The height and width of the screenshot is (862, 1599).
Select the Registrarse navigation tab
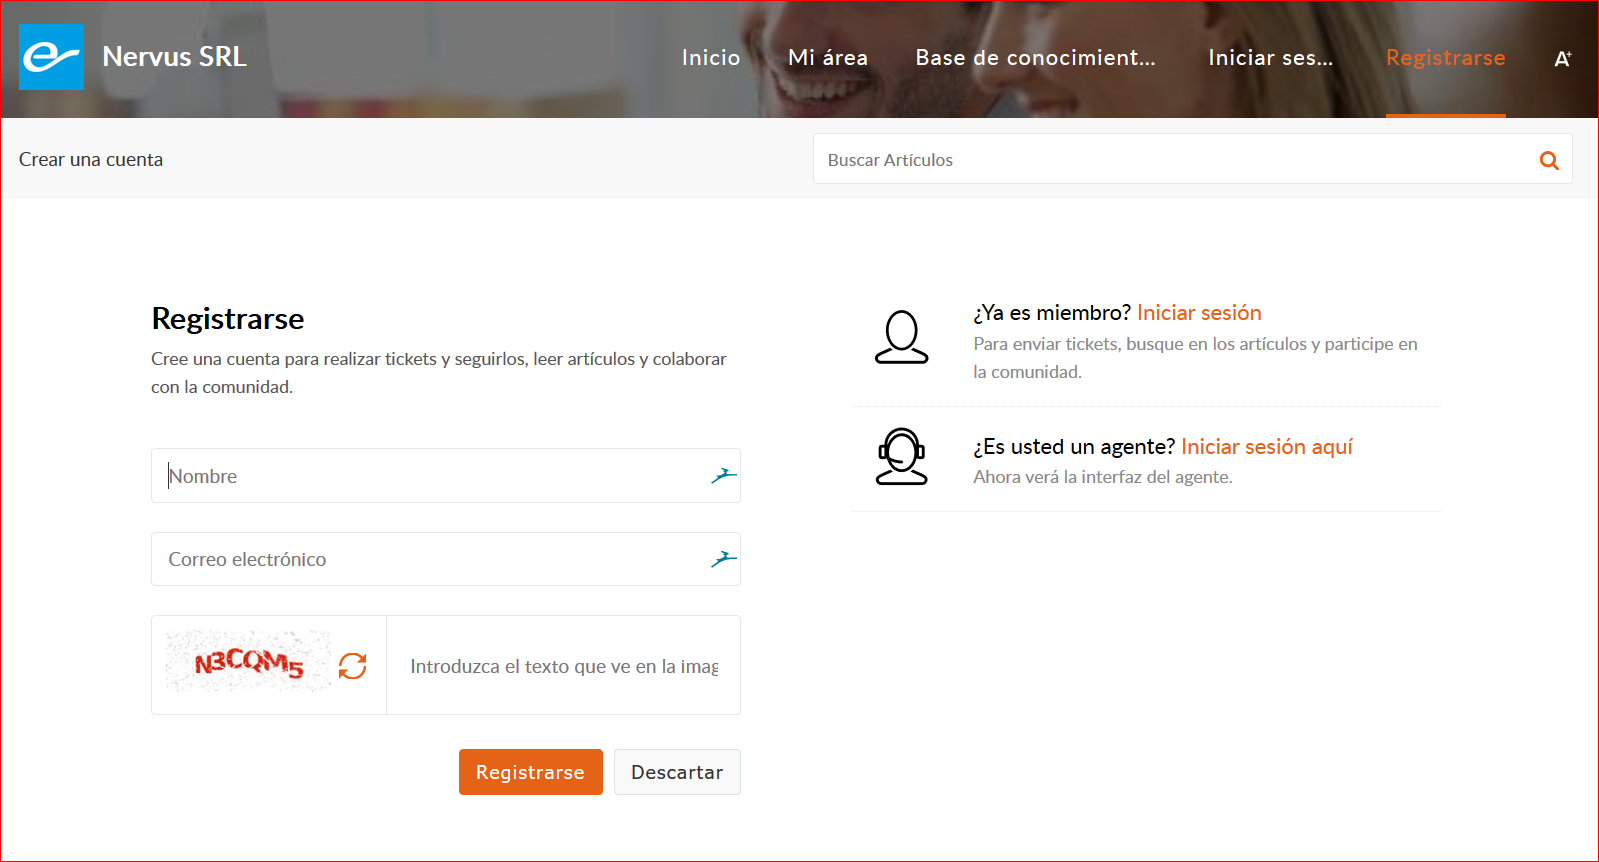(1445, 58)
